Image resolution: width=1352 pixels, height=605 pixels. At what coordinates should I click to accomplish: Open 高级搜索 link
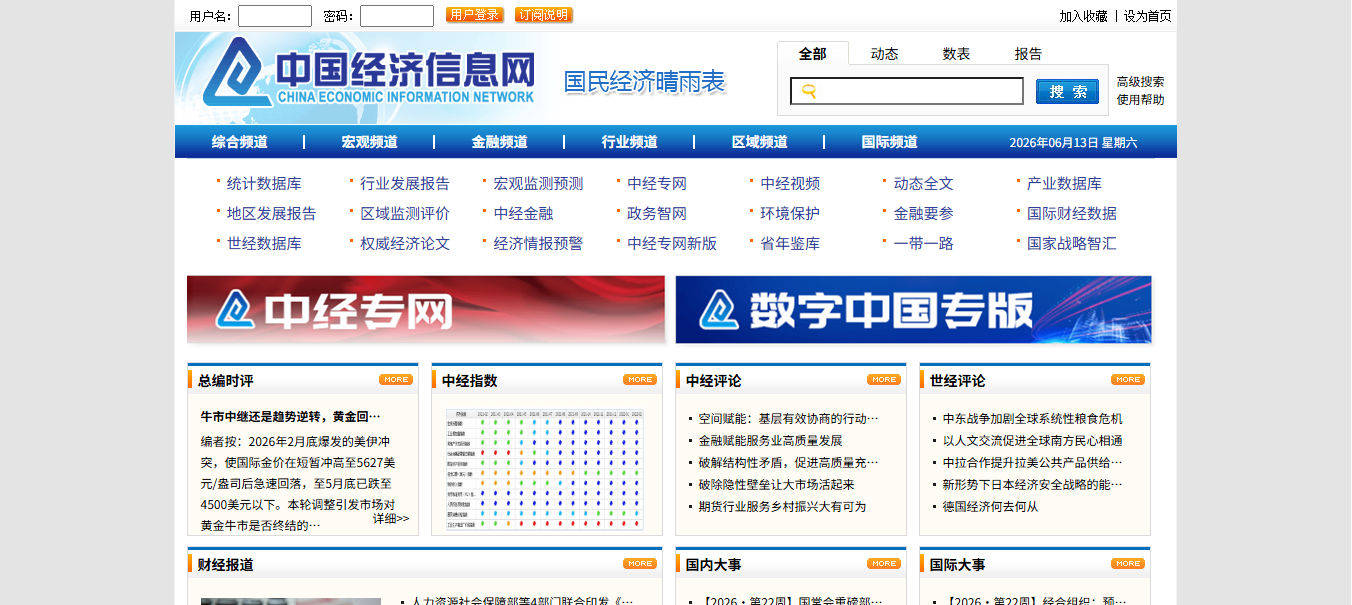(x=1141, y=82)
